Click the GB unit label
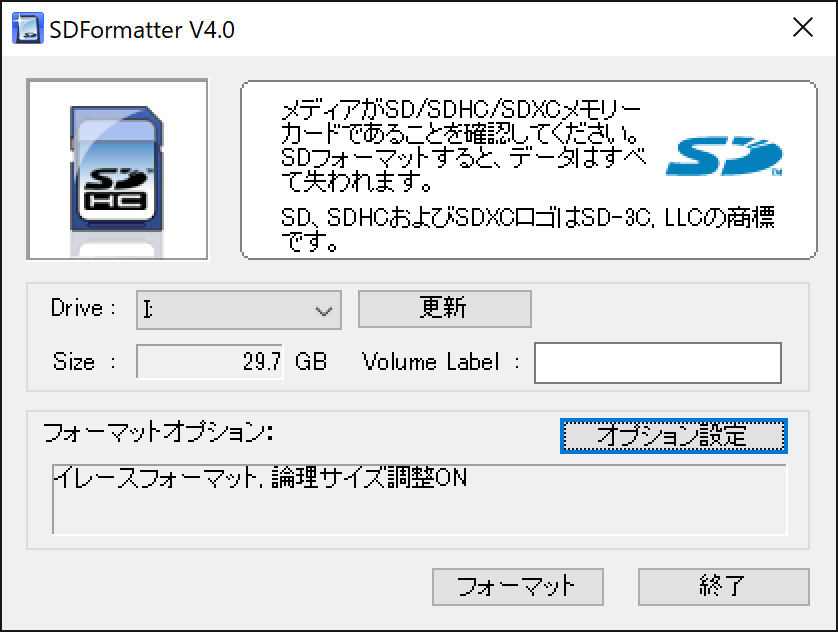The image size is (838, 632). point(311,362)
